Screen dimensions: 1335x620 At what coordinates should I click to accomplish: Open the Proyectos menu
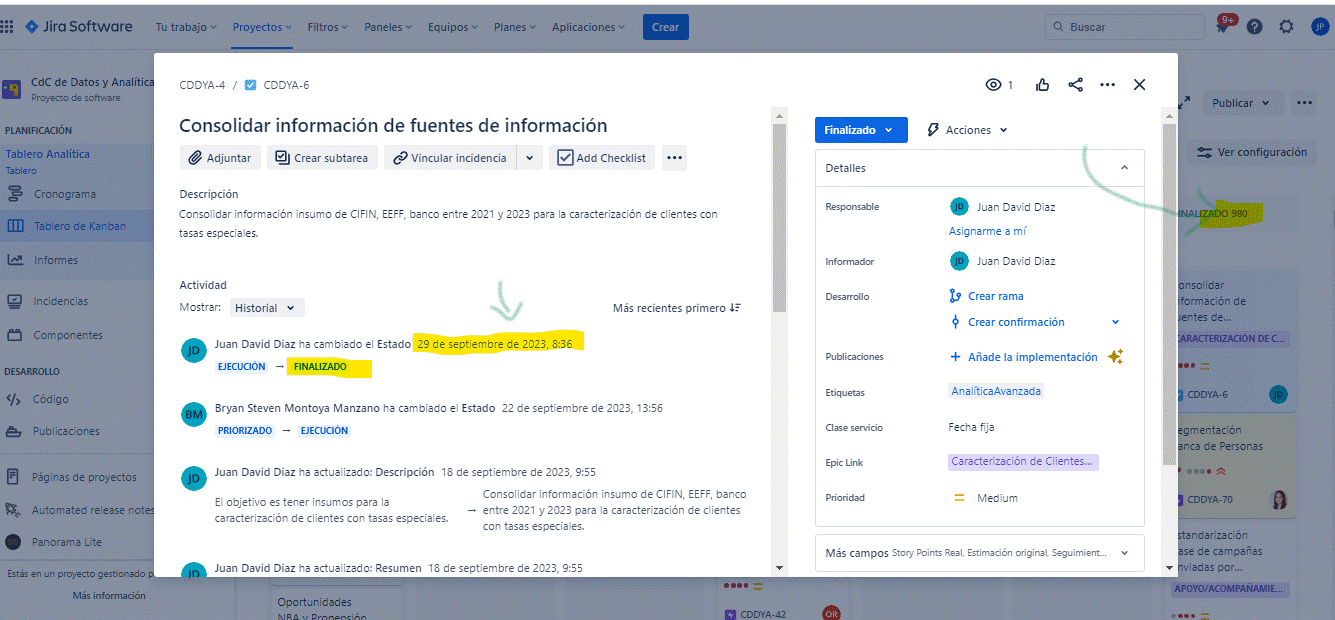click(262, 27)
